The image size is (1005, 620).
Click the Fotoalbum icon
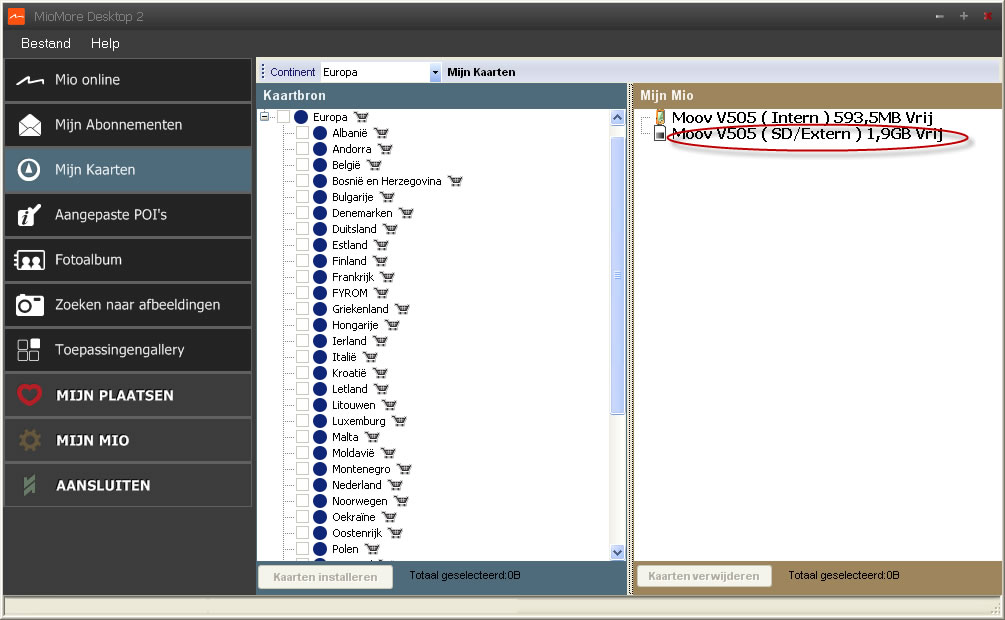[29, 260]
